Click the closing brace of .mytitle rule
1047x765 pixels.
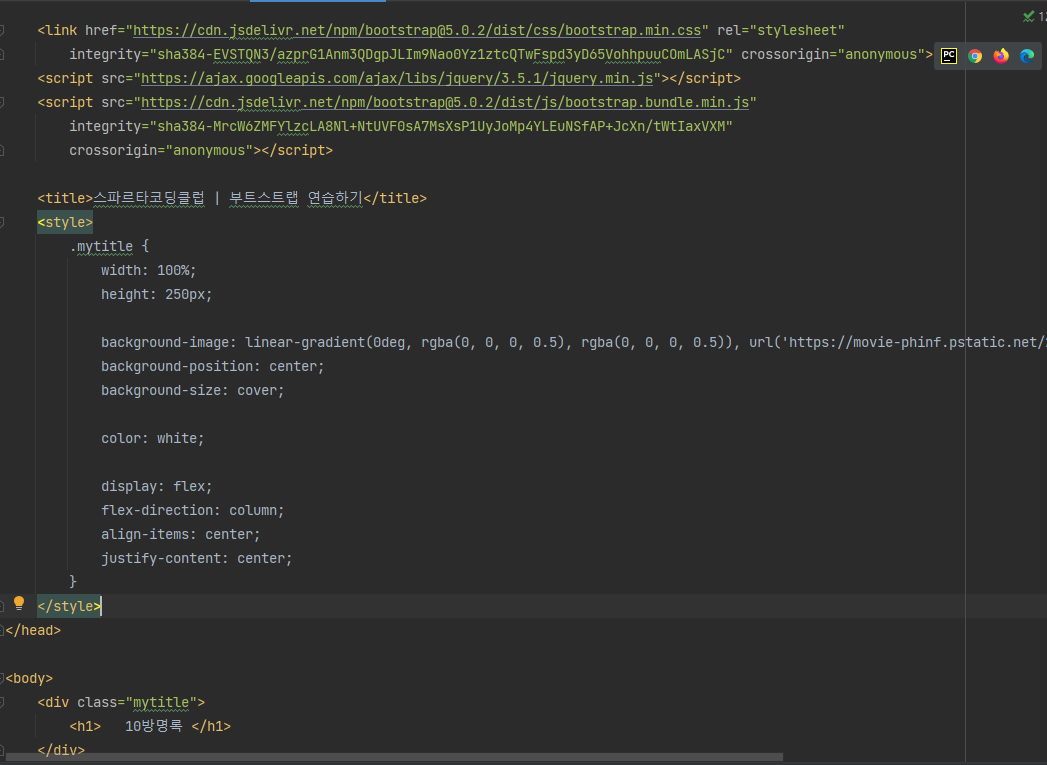pyautogui.click(x=73, y=582)
